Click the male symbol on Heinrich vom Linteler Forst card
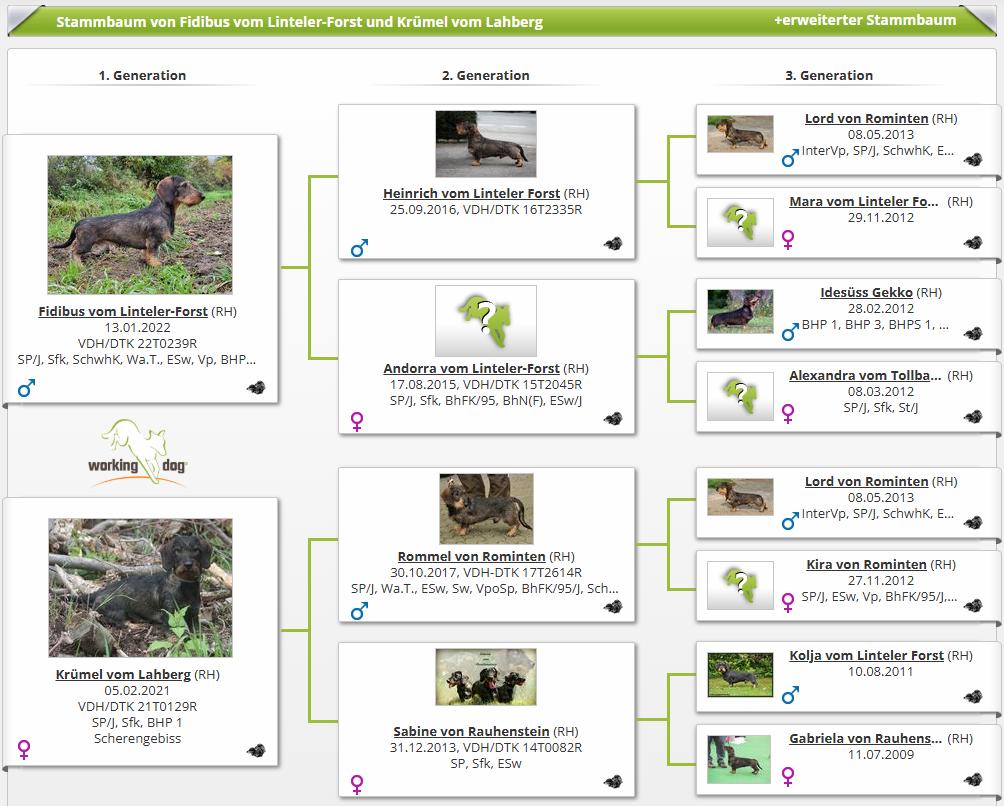Screen dimensions: 1004x806 click(359, 247)
